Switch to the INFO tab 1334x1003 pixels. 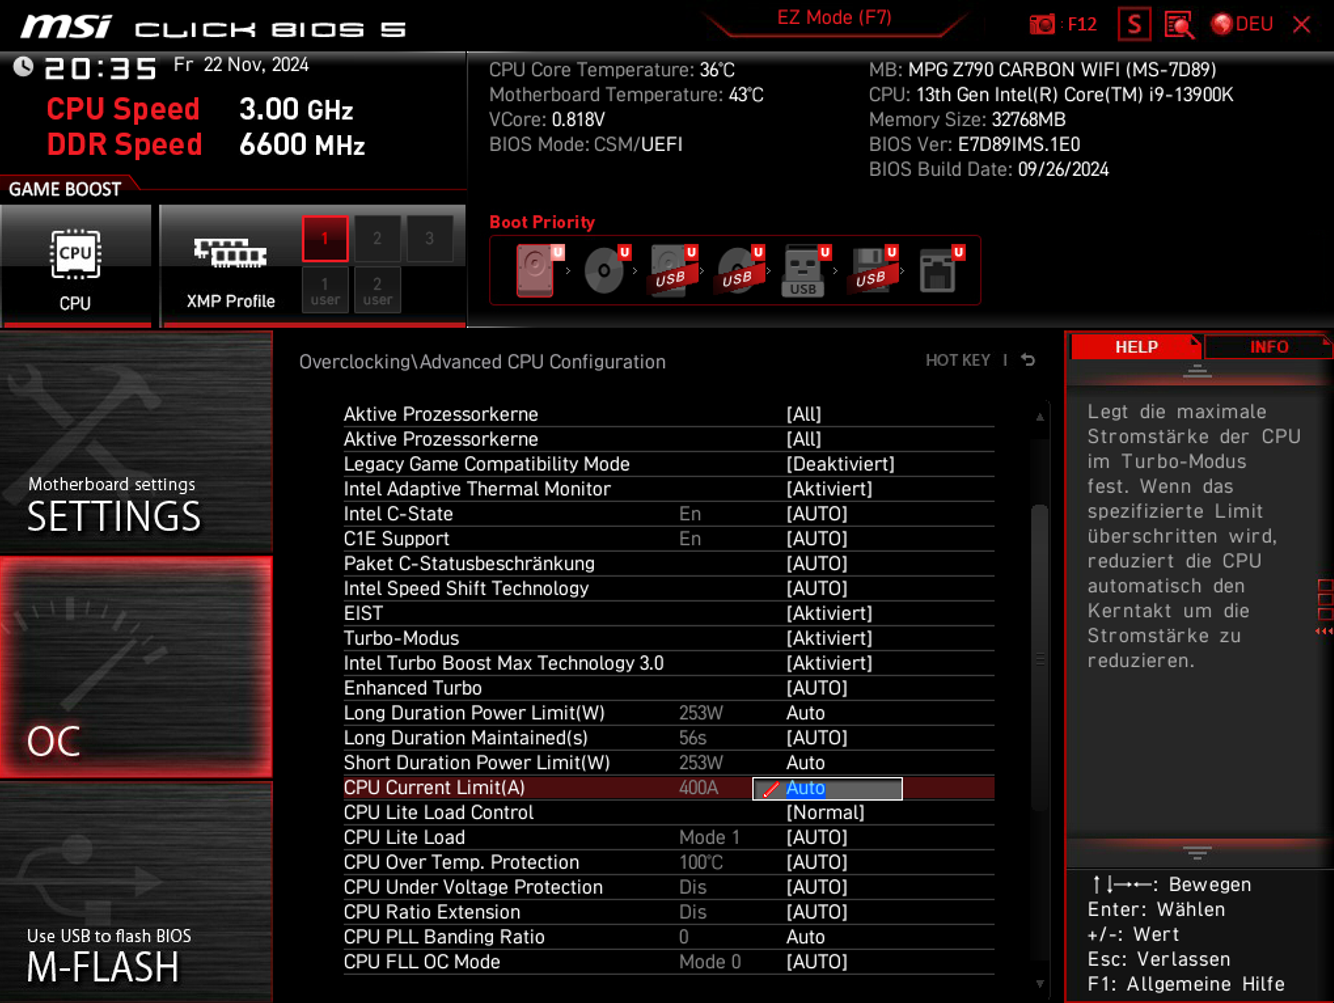1269,347
